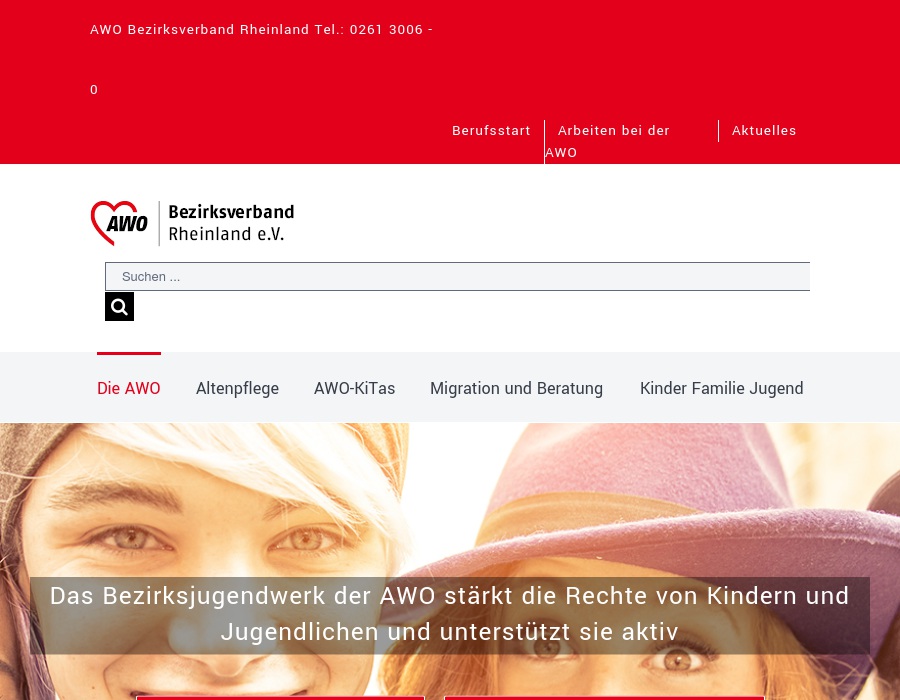Click the magnifying glass search icon
Image resolution: width=900 pixels, height=700 pixels.
click(x=119, y=306)
